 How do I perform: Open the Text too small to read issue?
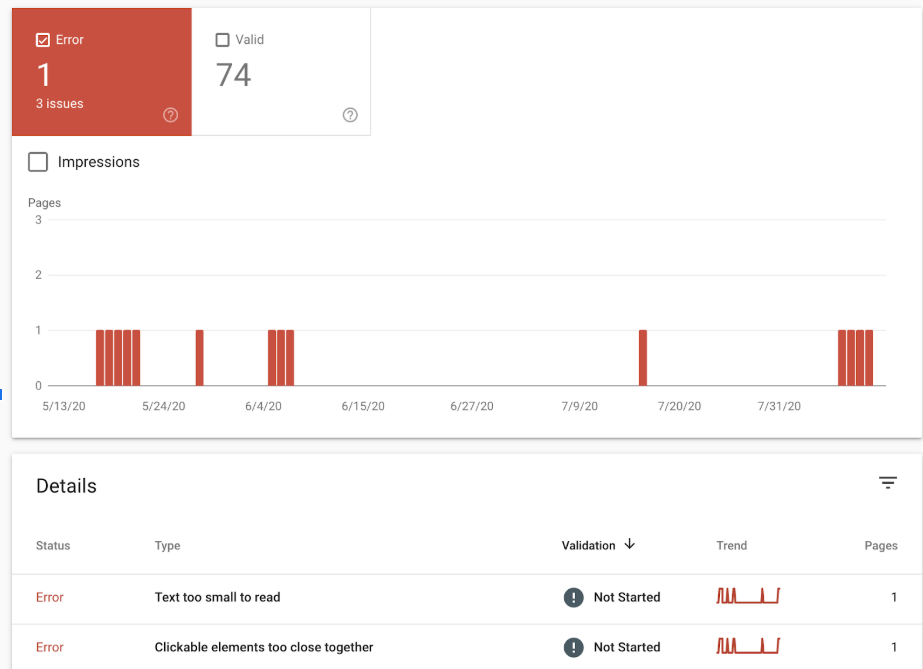(x=217, y=597)
